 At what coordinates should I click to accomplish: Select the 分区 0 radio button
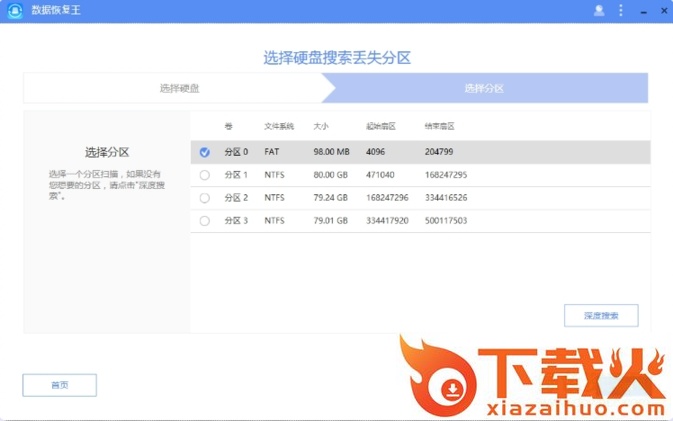(x=205, y=152)
